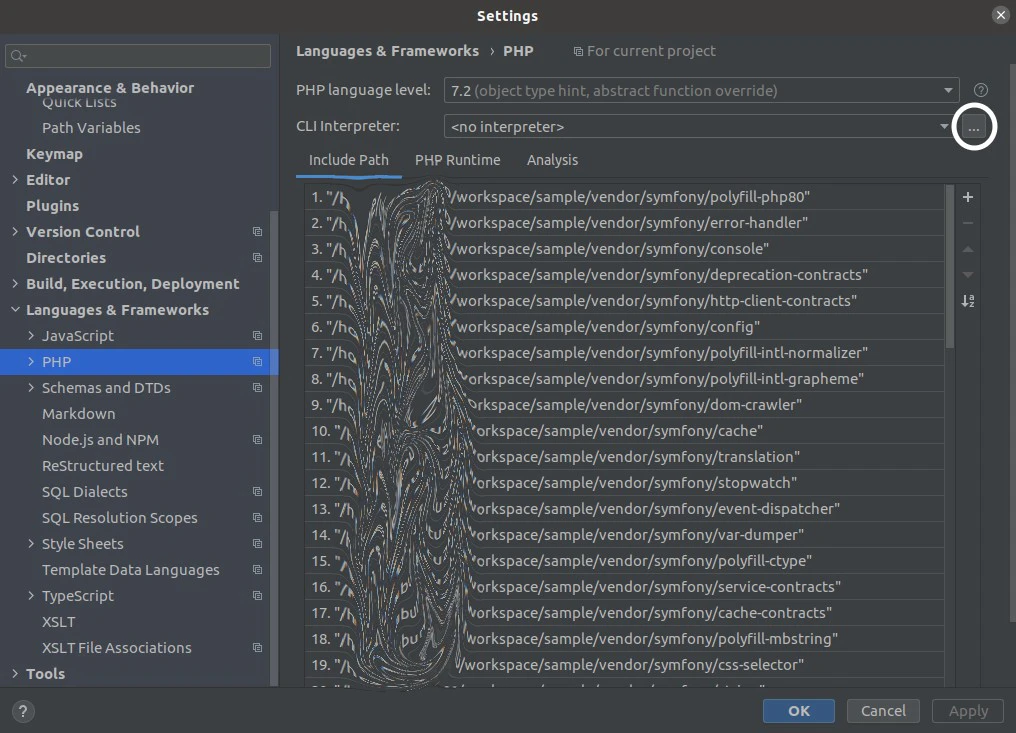Expand the JavaScript settings node
The height and width of the screenshot is (733, 1016).
30,336
